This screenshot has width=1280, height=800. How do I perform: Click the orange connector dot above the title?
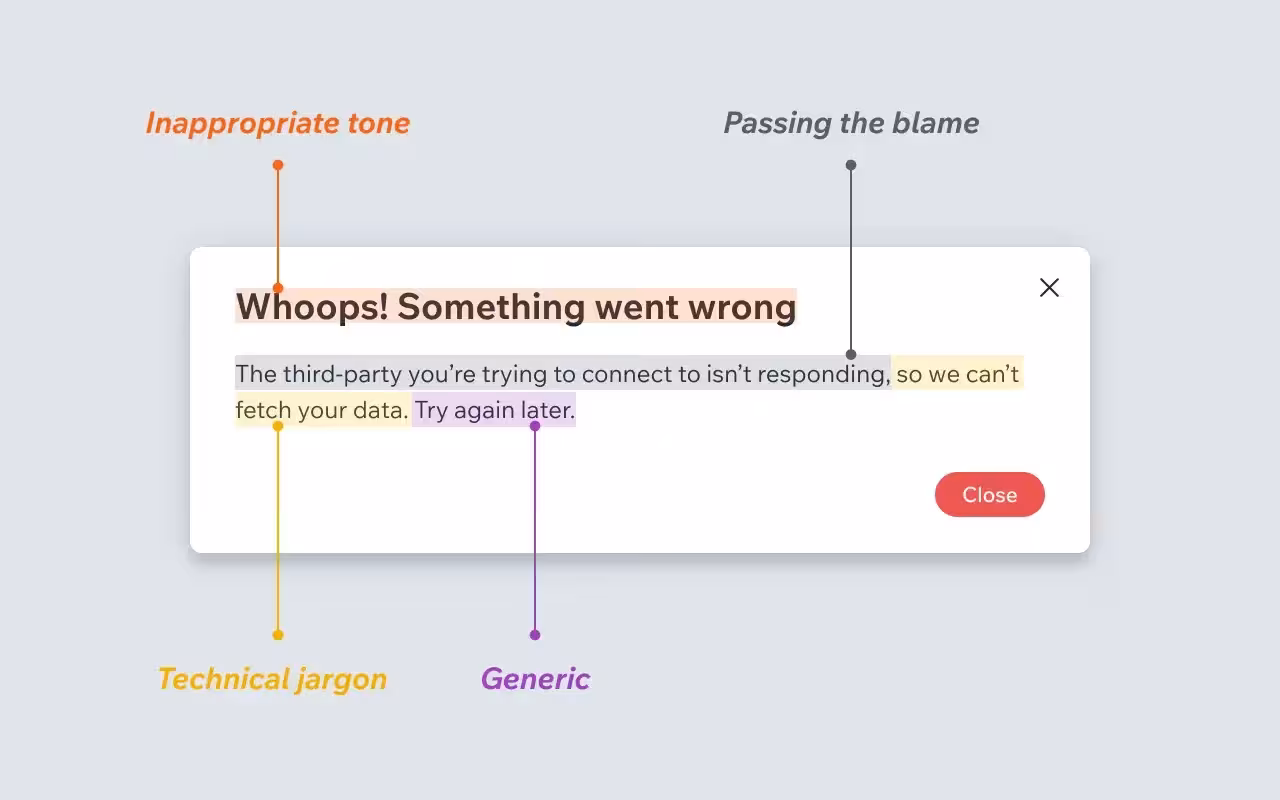pos(277,165)
